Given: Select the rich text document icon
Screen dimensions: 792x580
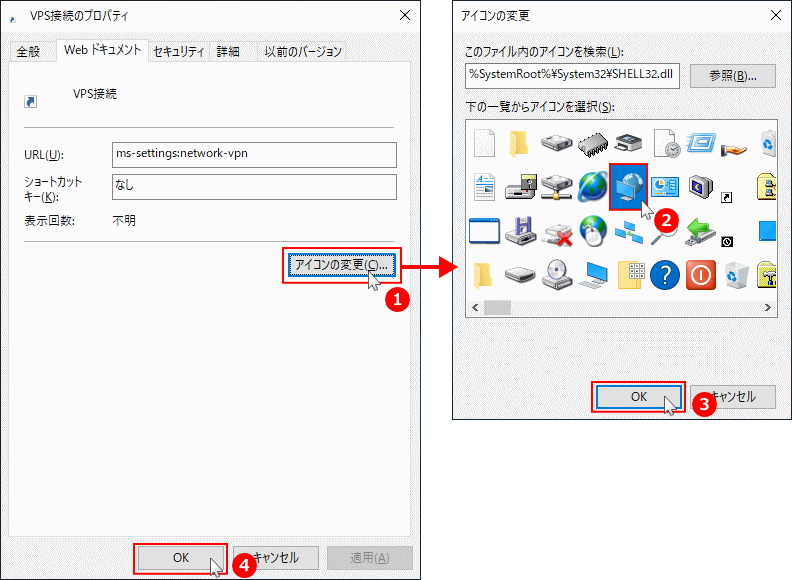Looking at the screenshot, I should click(x=484, y=187).
